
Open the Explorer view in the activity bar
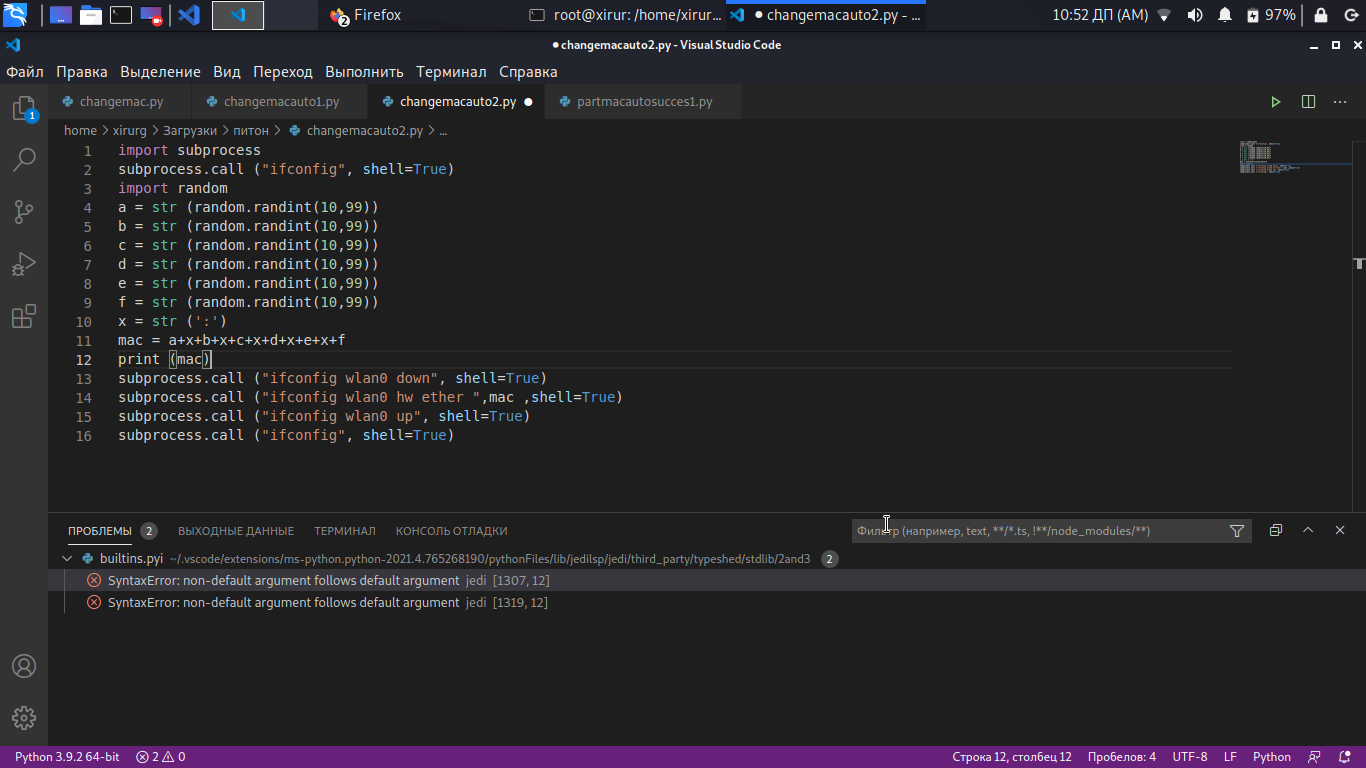(x=24, y=109)
